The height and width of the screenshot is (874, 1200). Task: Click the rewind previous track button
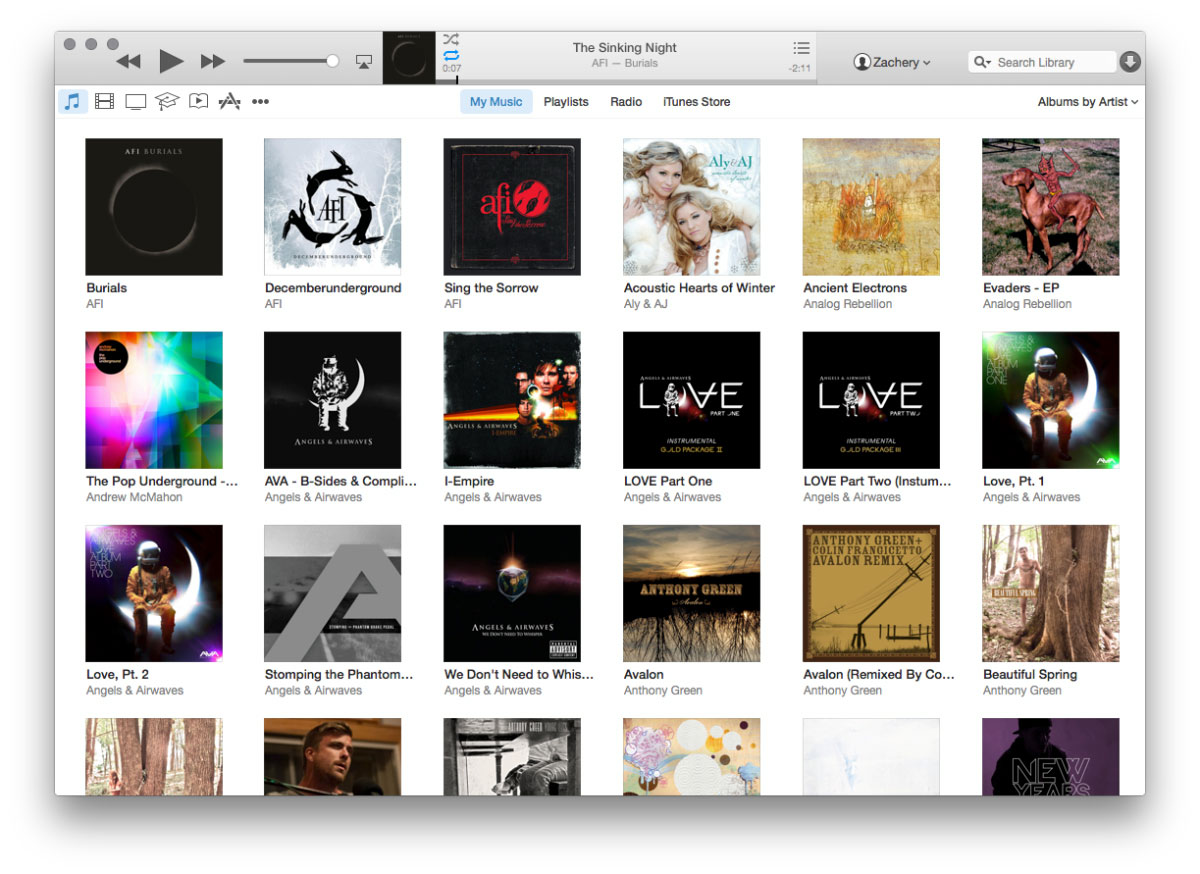pyautogui.click(x=128, y=62)
